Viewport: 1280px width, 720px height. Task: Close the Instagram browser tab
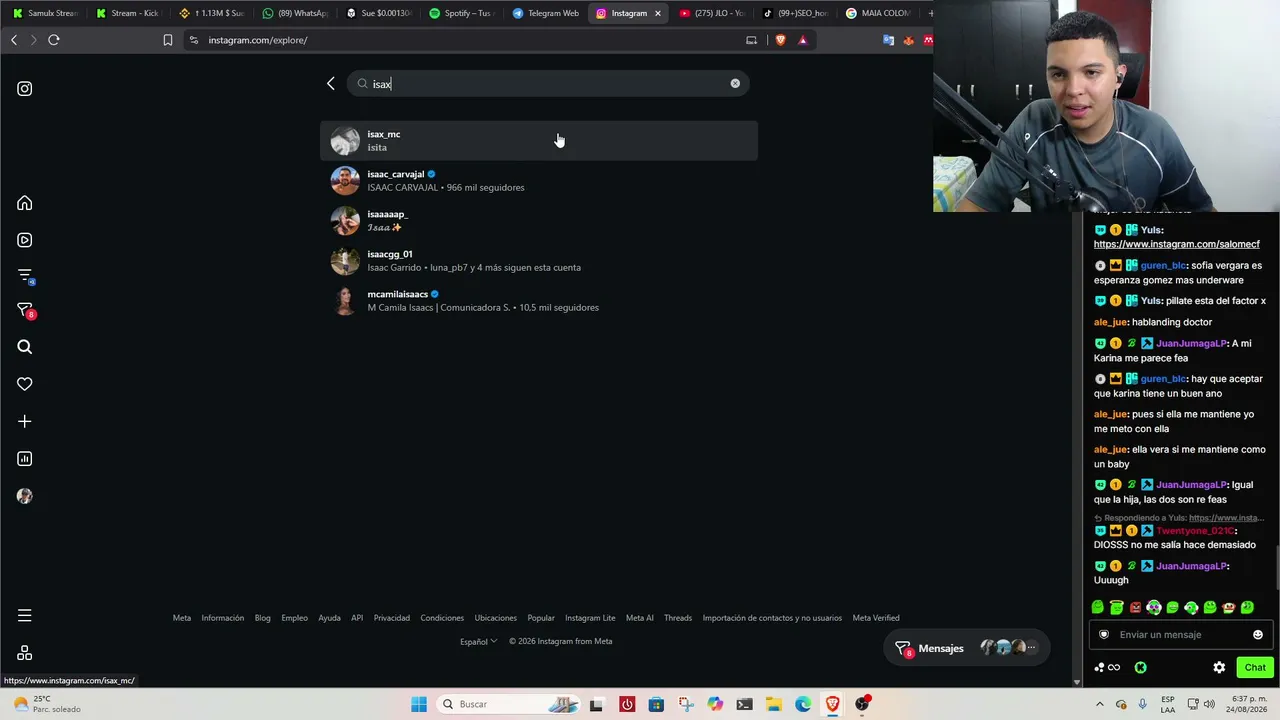[x=658, y=13]
